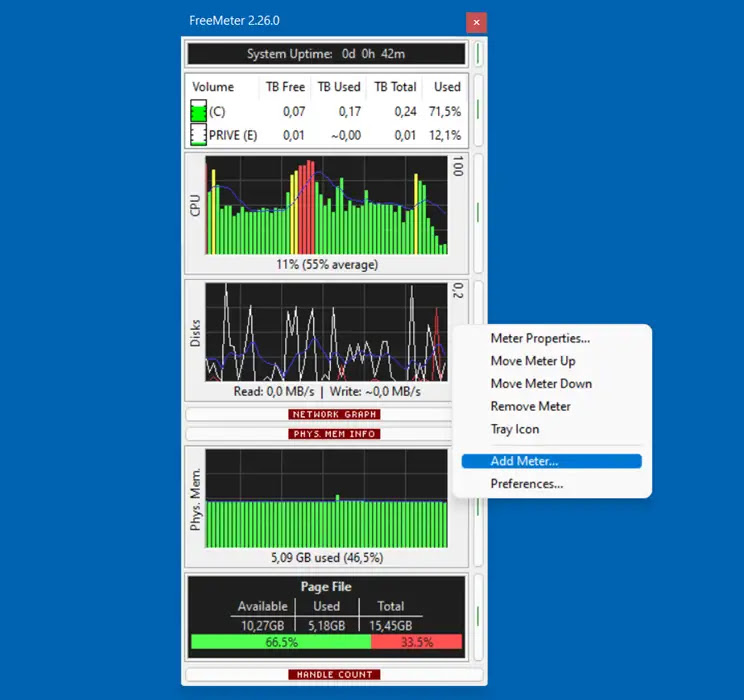Click the TB Used column header
The width and height of the screenshot is (744, 700).
click(x=339, y=87)
